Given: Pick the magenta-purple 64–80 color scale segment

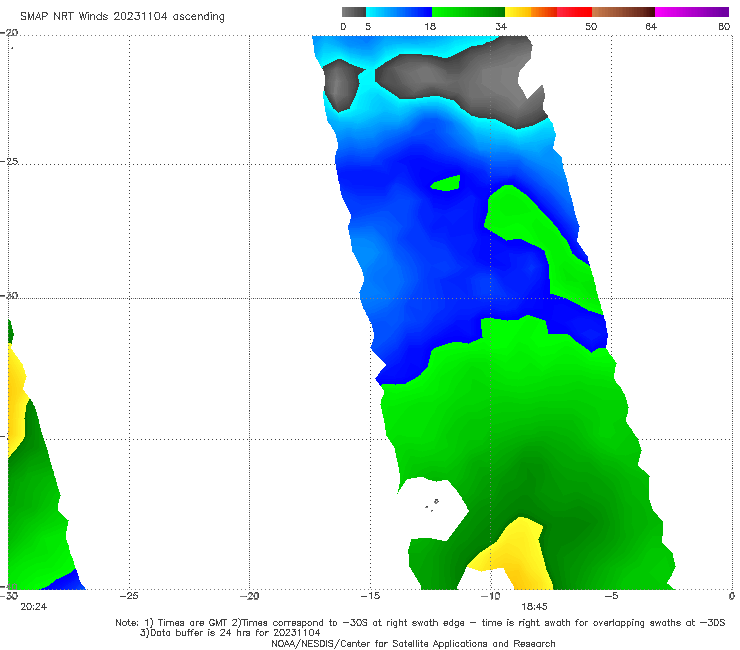Looking at the screenshot, I should tap(692, 12).
